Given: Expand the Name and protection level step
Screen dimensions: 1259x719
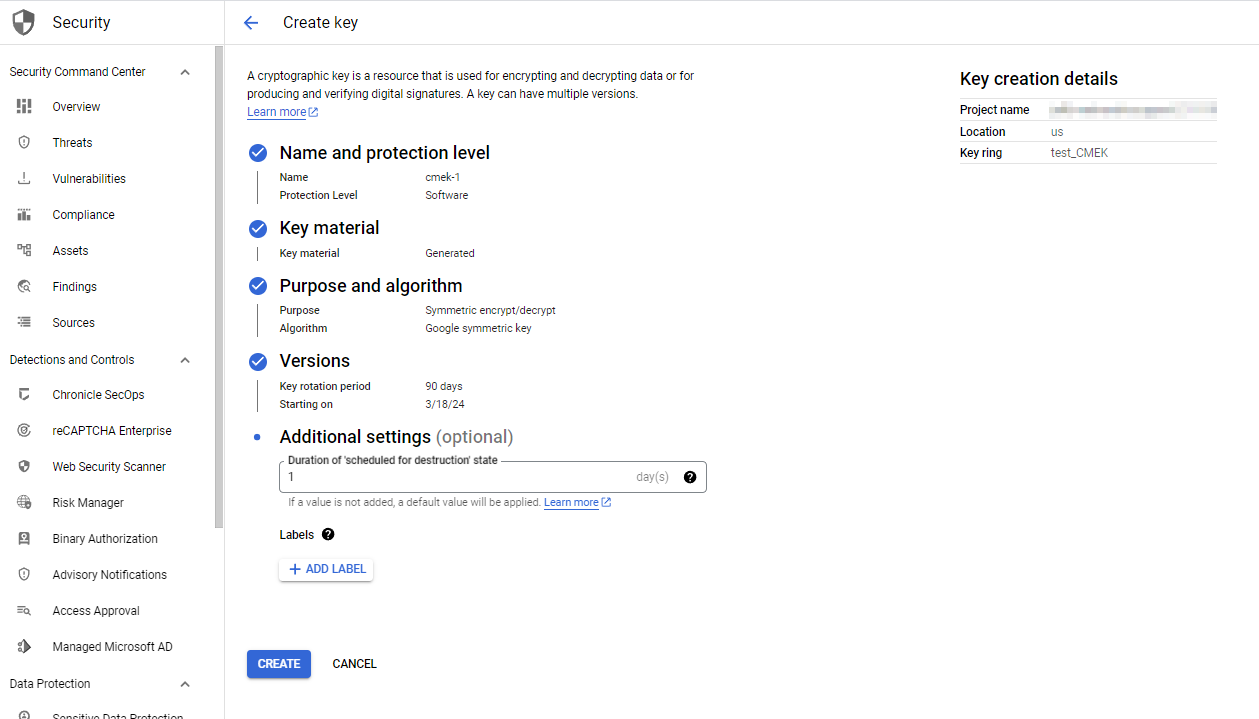Looking at the screenshot, I should tap(385, 153).
